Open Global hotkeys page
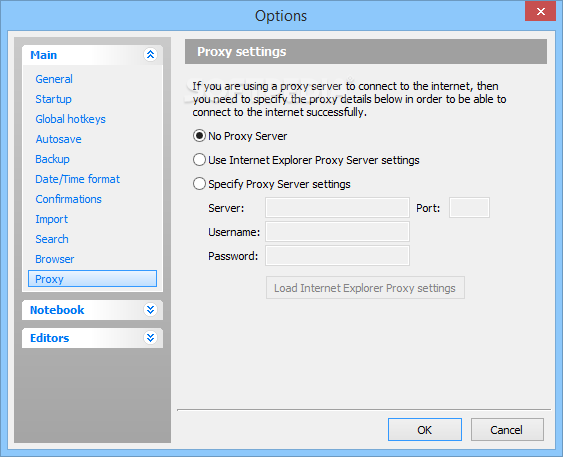 tap(70, 119)
